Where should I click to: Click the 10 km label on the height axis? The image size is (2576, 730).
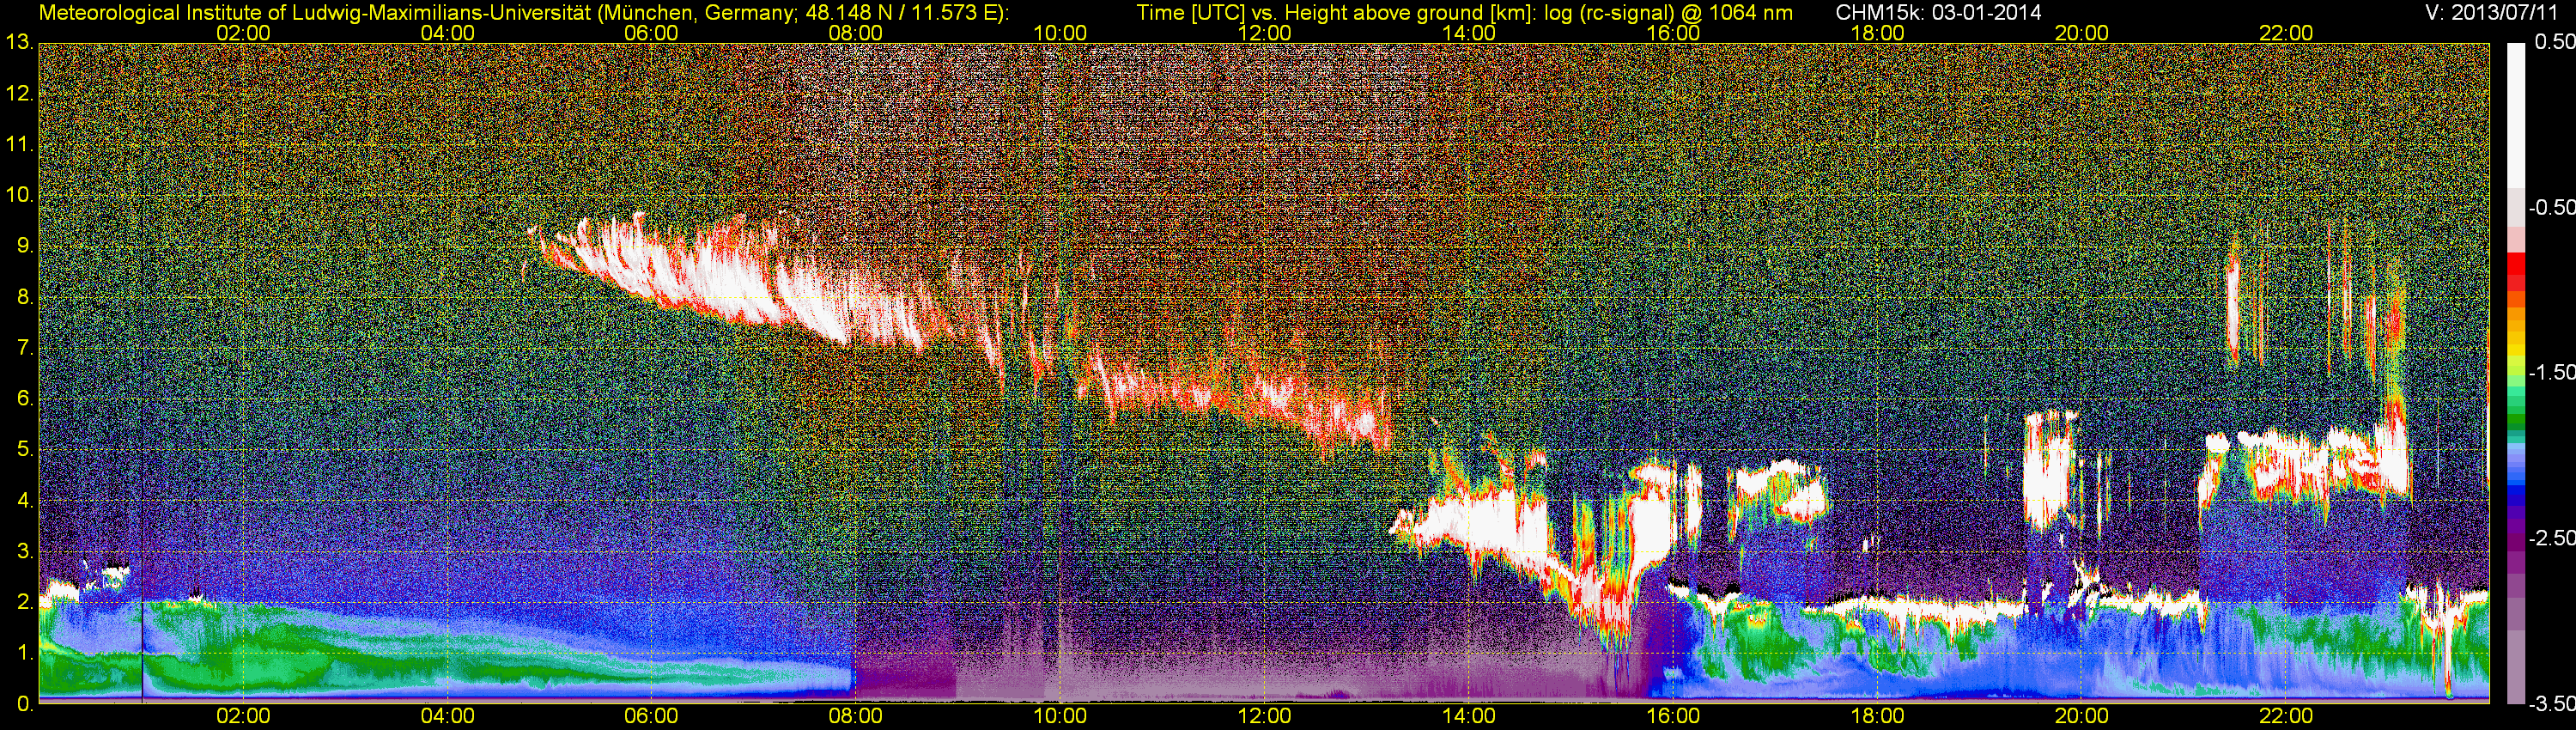pos(19,196)
